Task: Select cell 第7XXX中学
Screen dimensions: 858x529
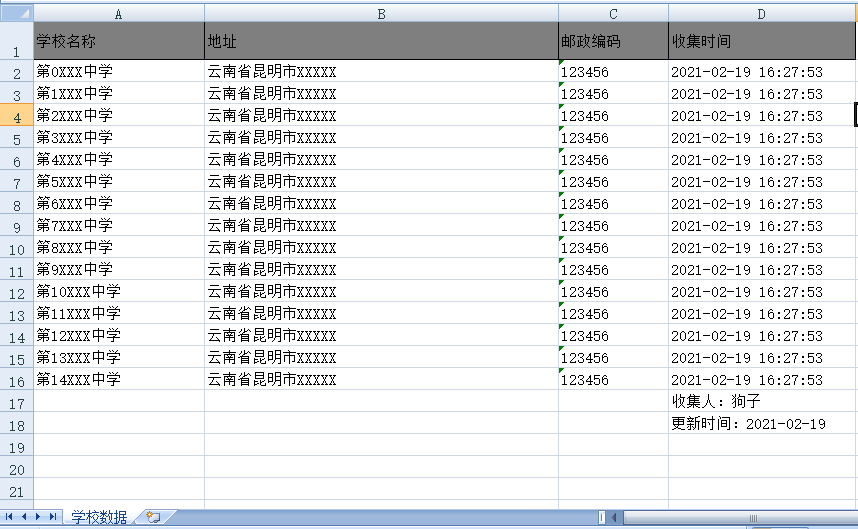Action: coord(119,225)
